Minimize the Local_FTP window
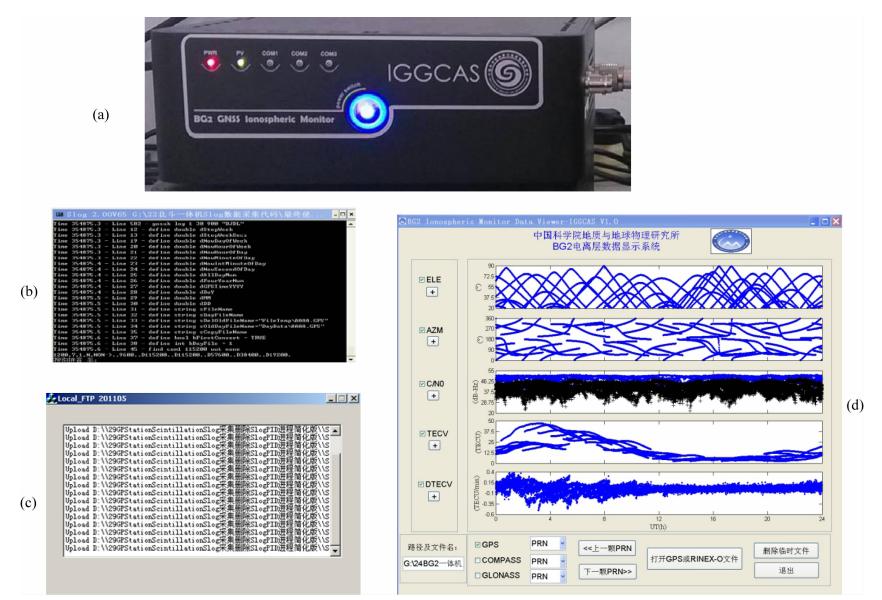This screenshot has height=600, width=882. click(332, 398)
